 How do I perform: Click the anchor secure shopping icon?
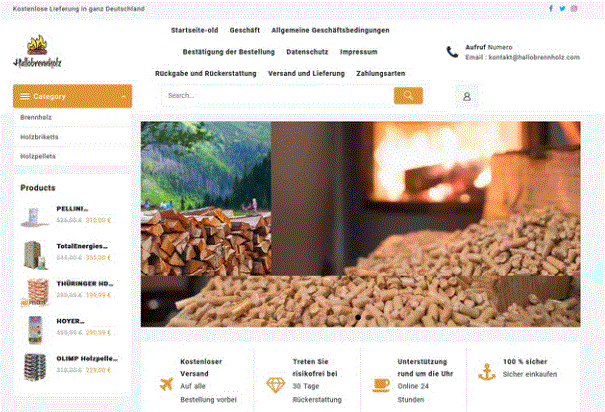487,372
